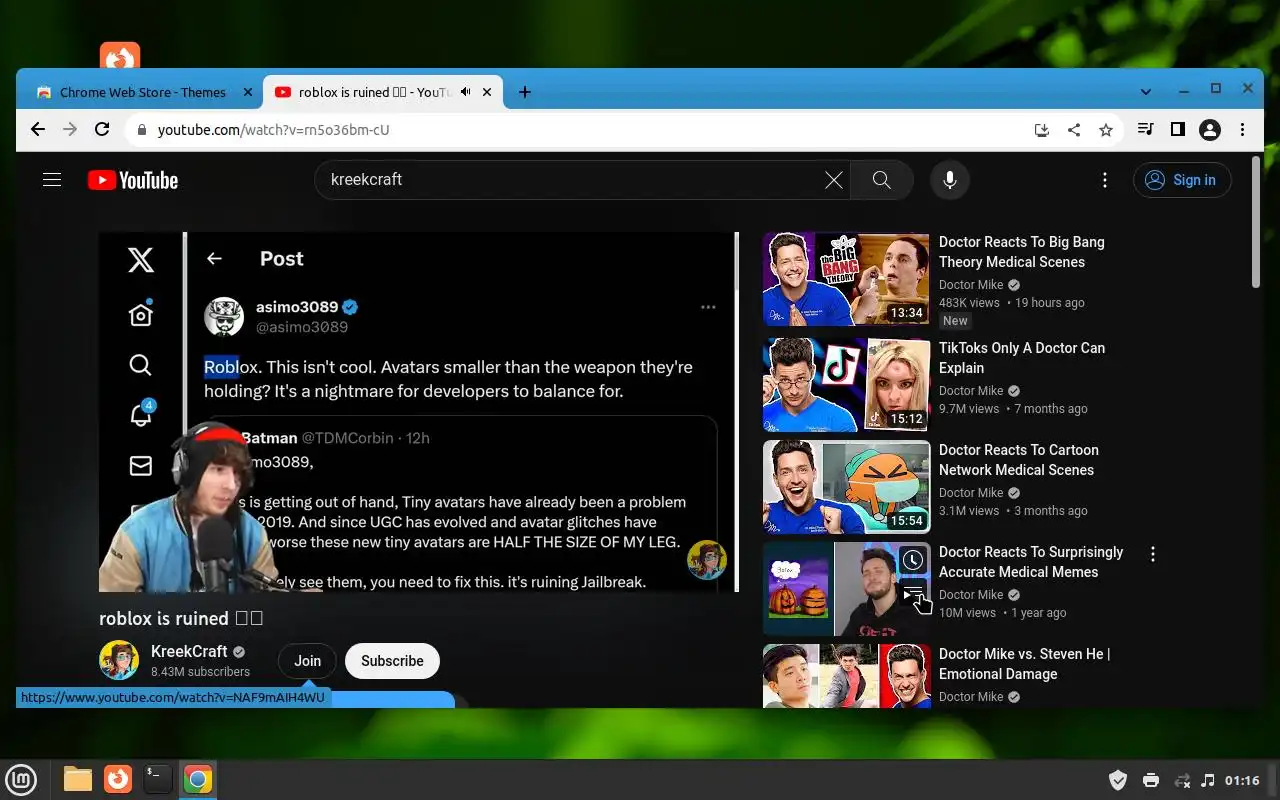This screenshot has width=1280, height=800.
Task: Start voice search with microphone
Action: tap(950, 180)
